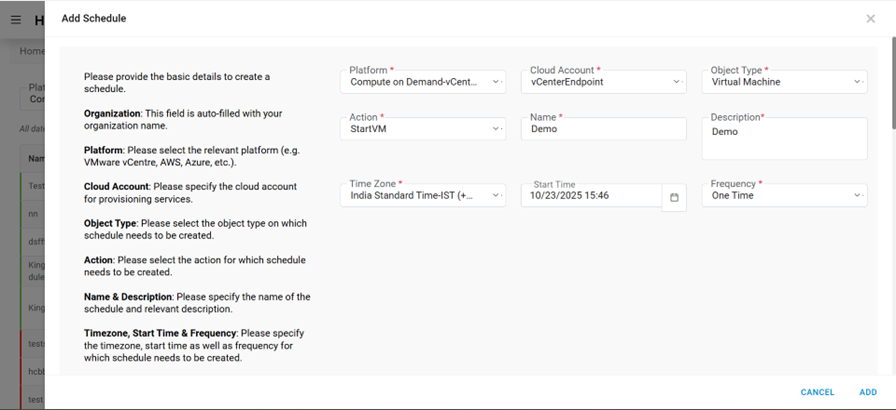The height and width of the screenshot is (410, 896).
Task: Open the hamburger navigation menu
Action: pyautogui.click(x=16, y=19)
